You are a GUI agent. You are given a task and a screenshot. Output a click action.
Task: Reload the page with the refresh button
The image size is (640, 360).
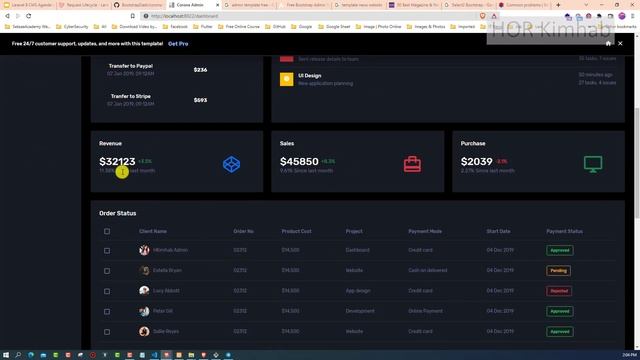29,16
